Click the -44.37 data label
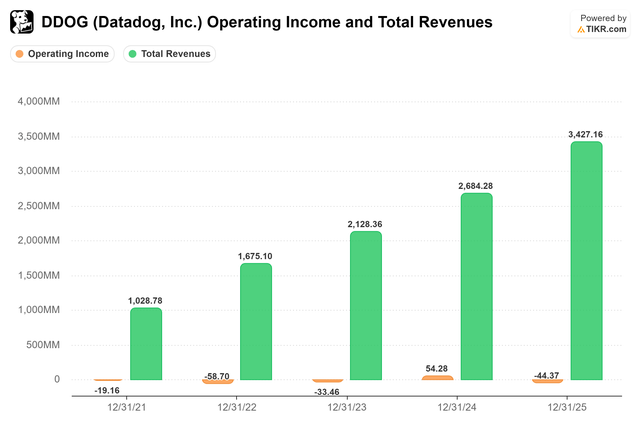Image resolution: width=640 pixels, height=427 pixels. coord(547,376)
